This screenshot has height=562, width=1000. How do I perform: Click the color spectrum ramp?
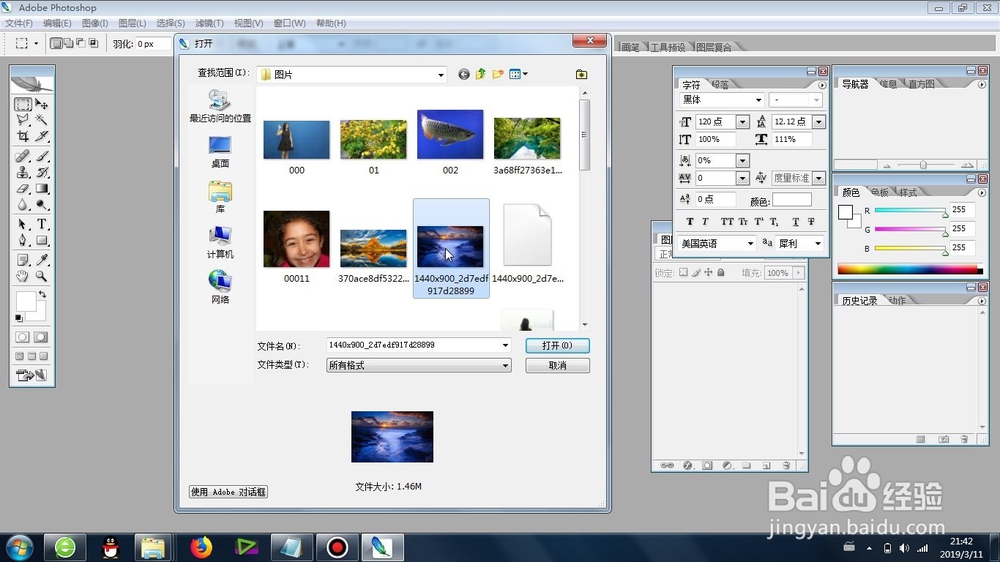click(910, 270)
